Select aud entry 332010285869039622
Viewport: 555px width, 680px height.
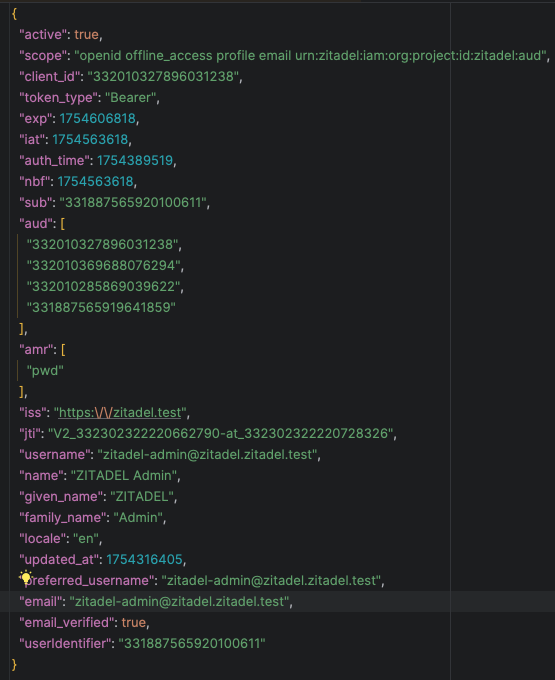[x=104, y=286]
